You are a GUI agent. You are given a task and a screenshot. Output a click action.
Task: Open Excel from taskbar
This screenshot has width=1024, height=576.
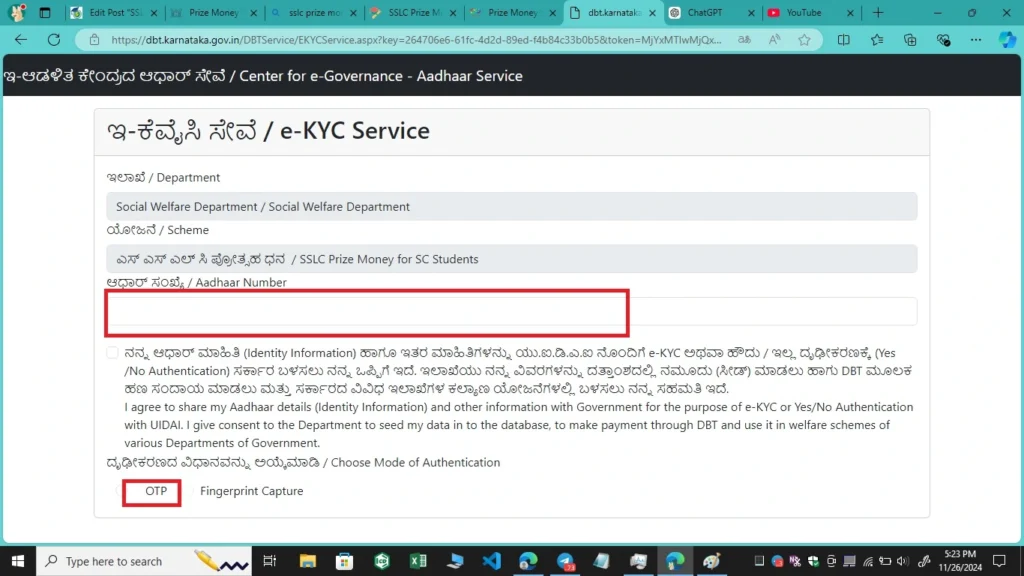[x=418, y=561]
